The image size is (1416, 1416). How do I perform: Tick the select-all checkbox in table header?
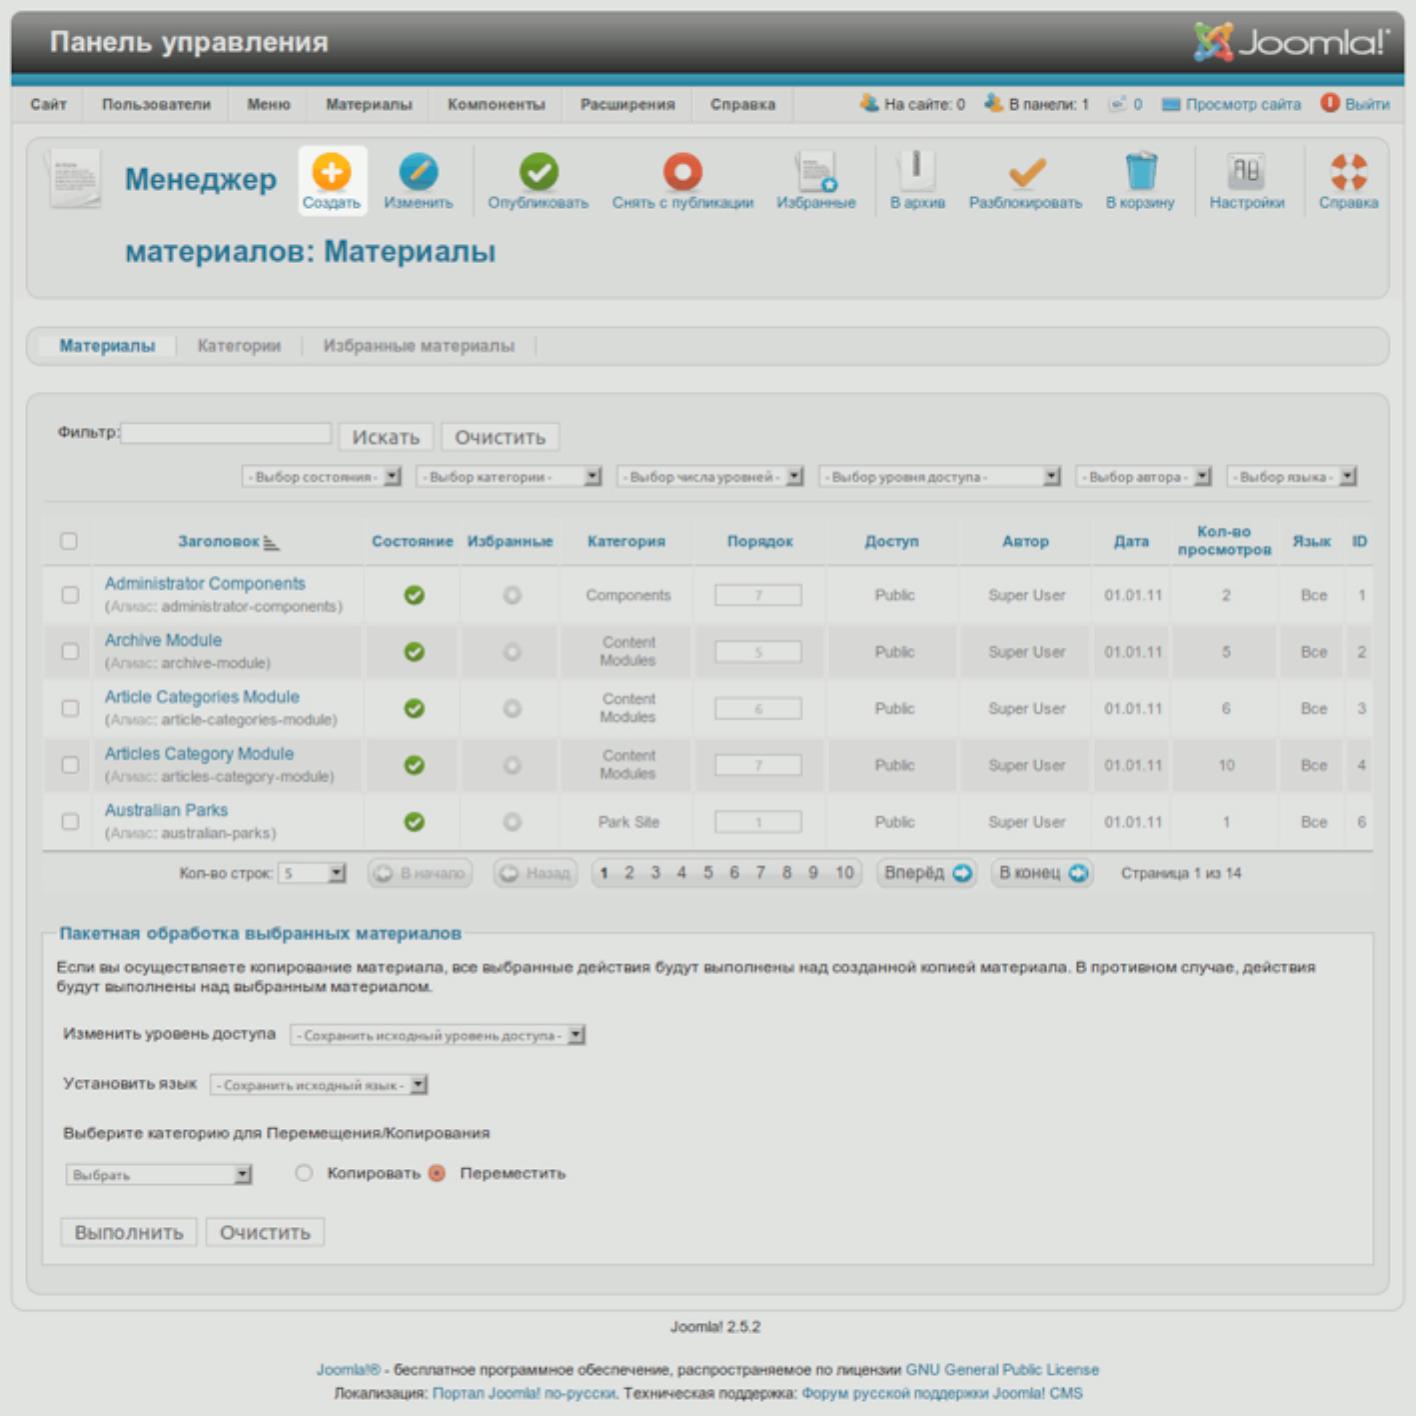tap(69, 541)
